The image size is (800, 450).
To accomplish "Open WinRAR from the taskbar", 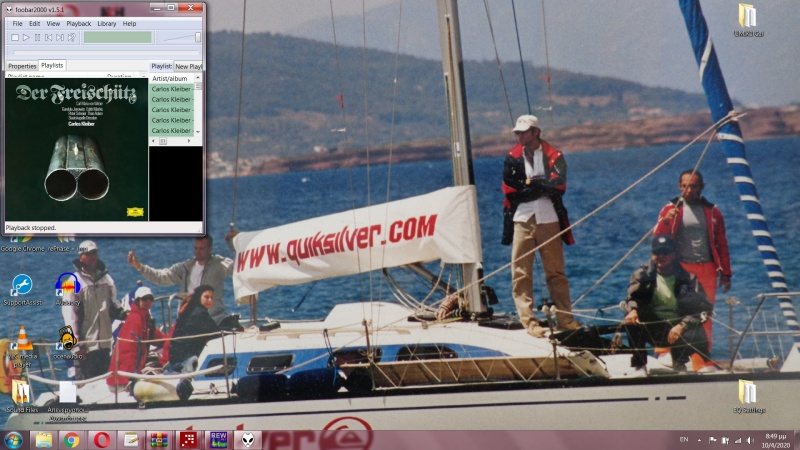I will point(159,440).
